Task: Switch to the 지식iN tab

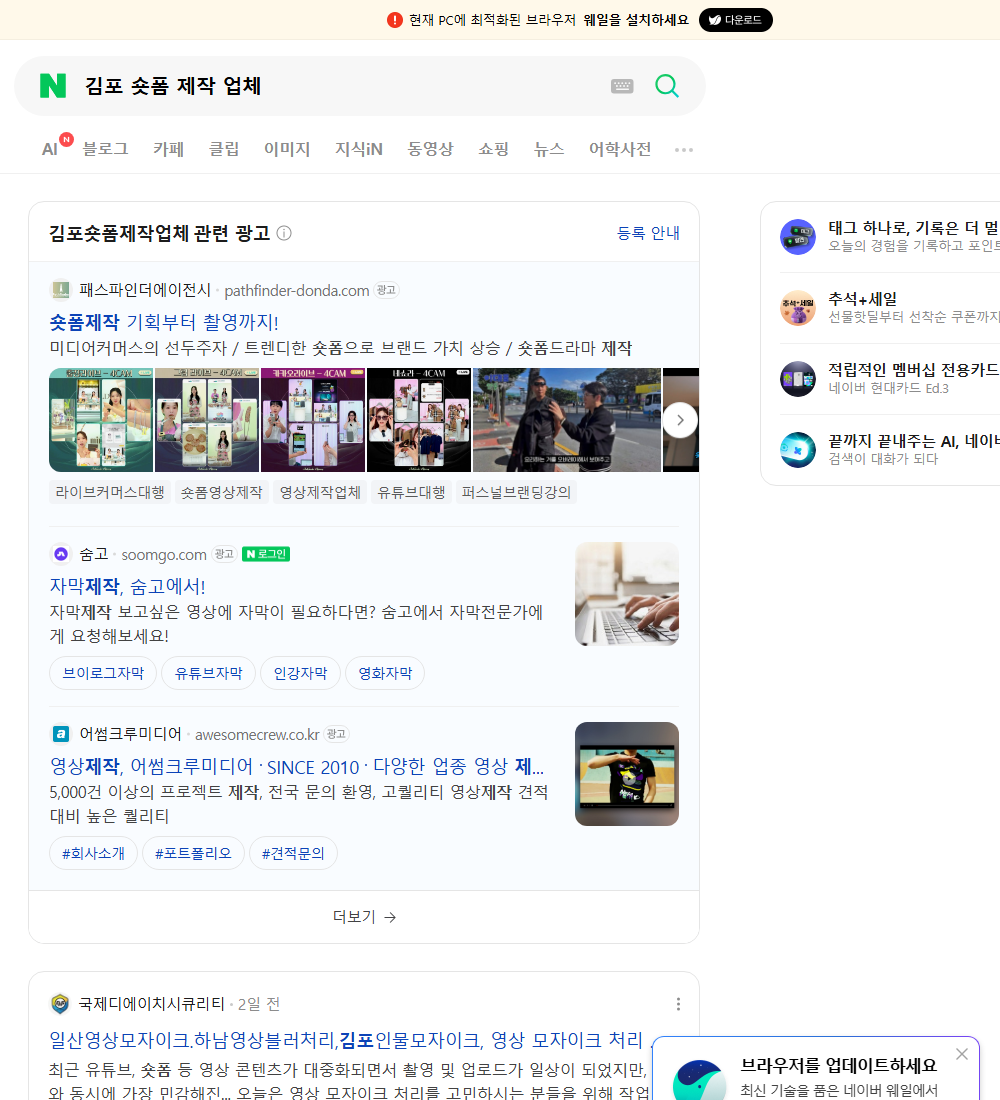Action: coord(359,149)
